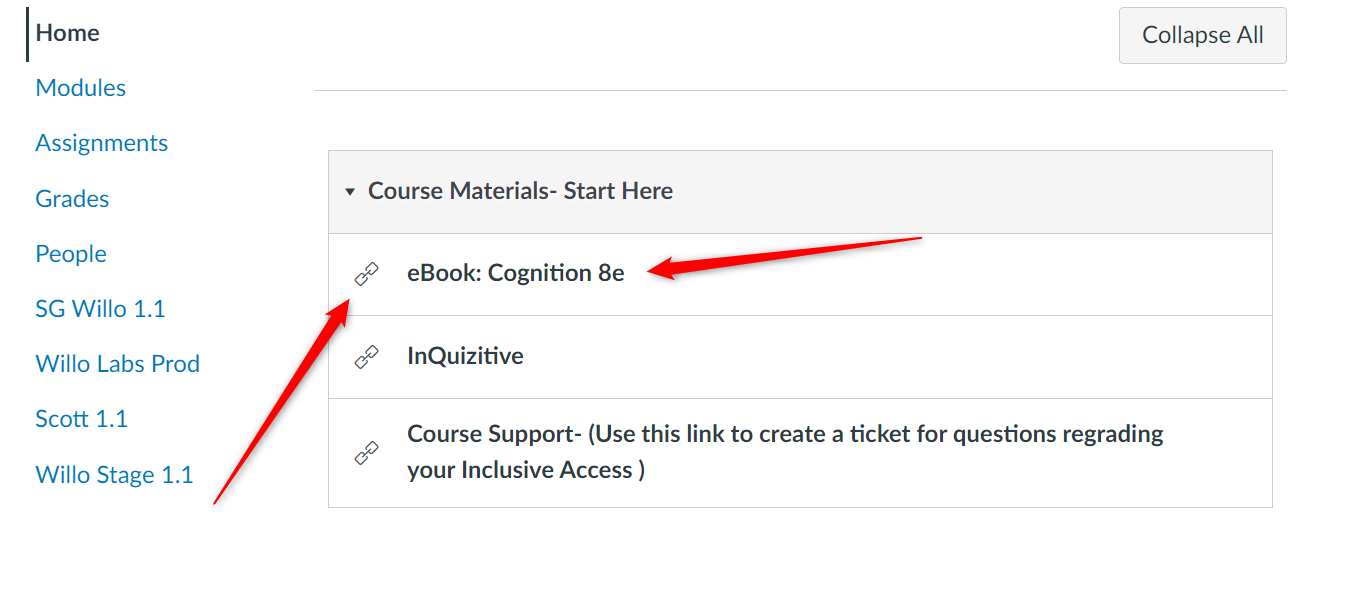Viewport: 1346px width, 602px height.
Task: Click the Course Materials- Start Here title
Action: point(520,191)
